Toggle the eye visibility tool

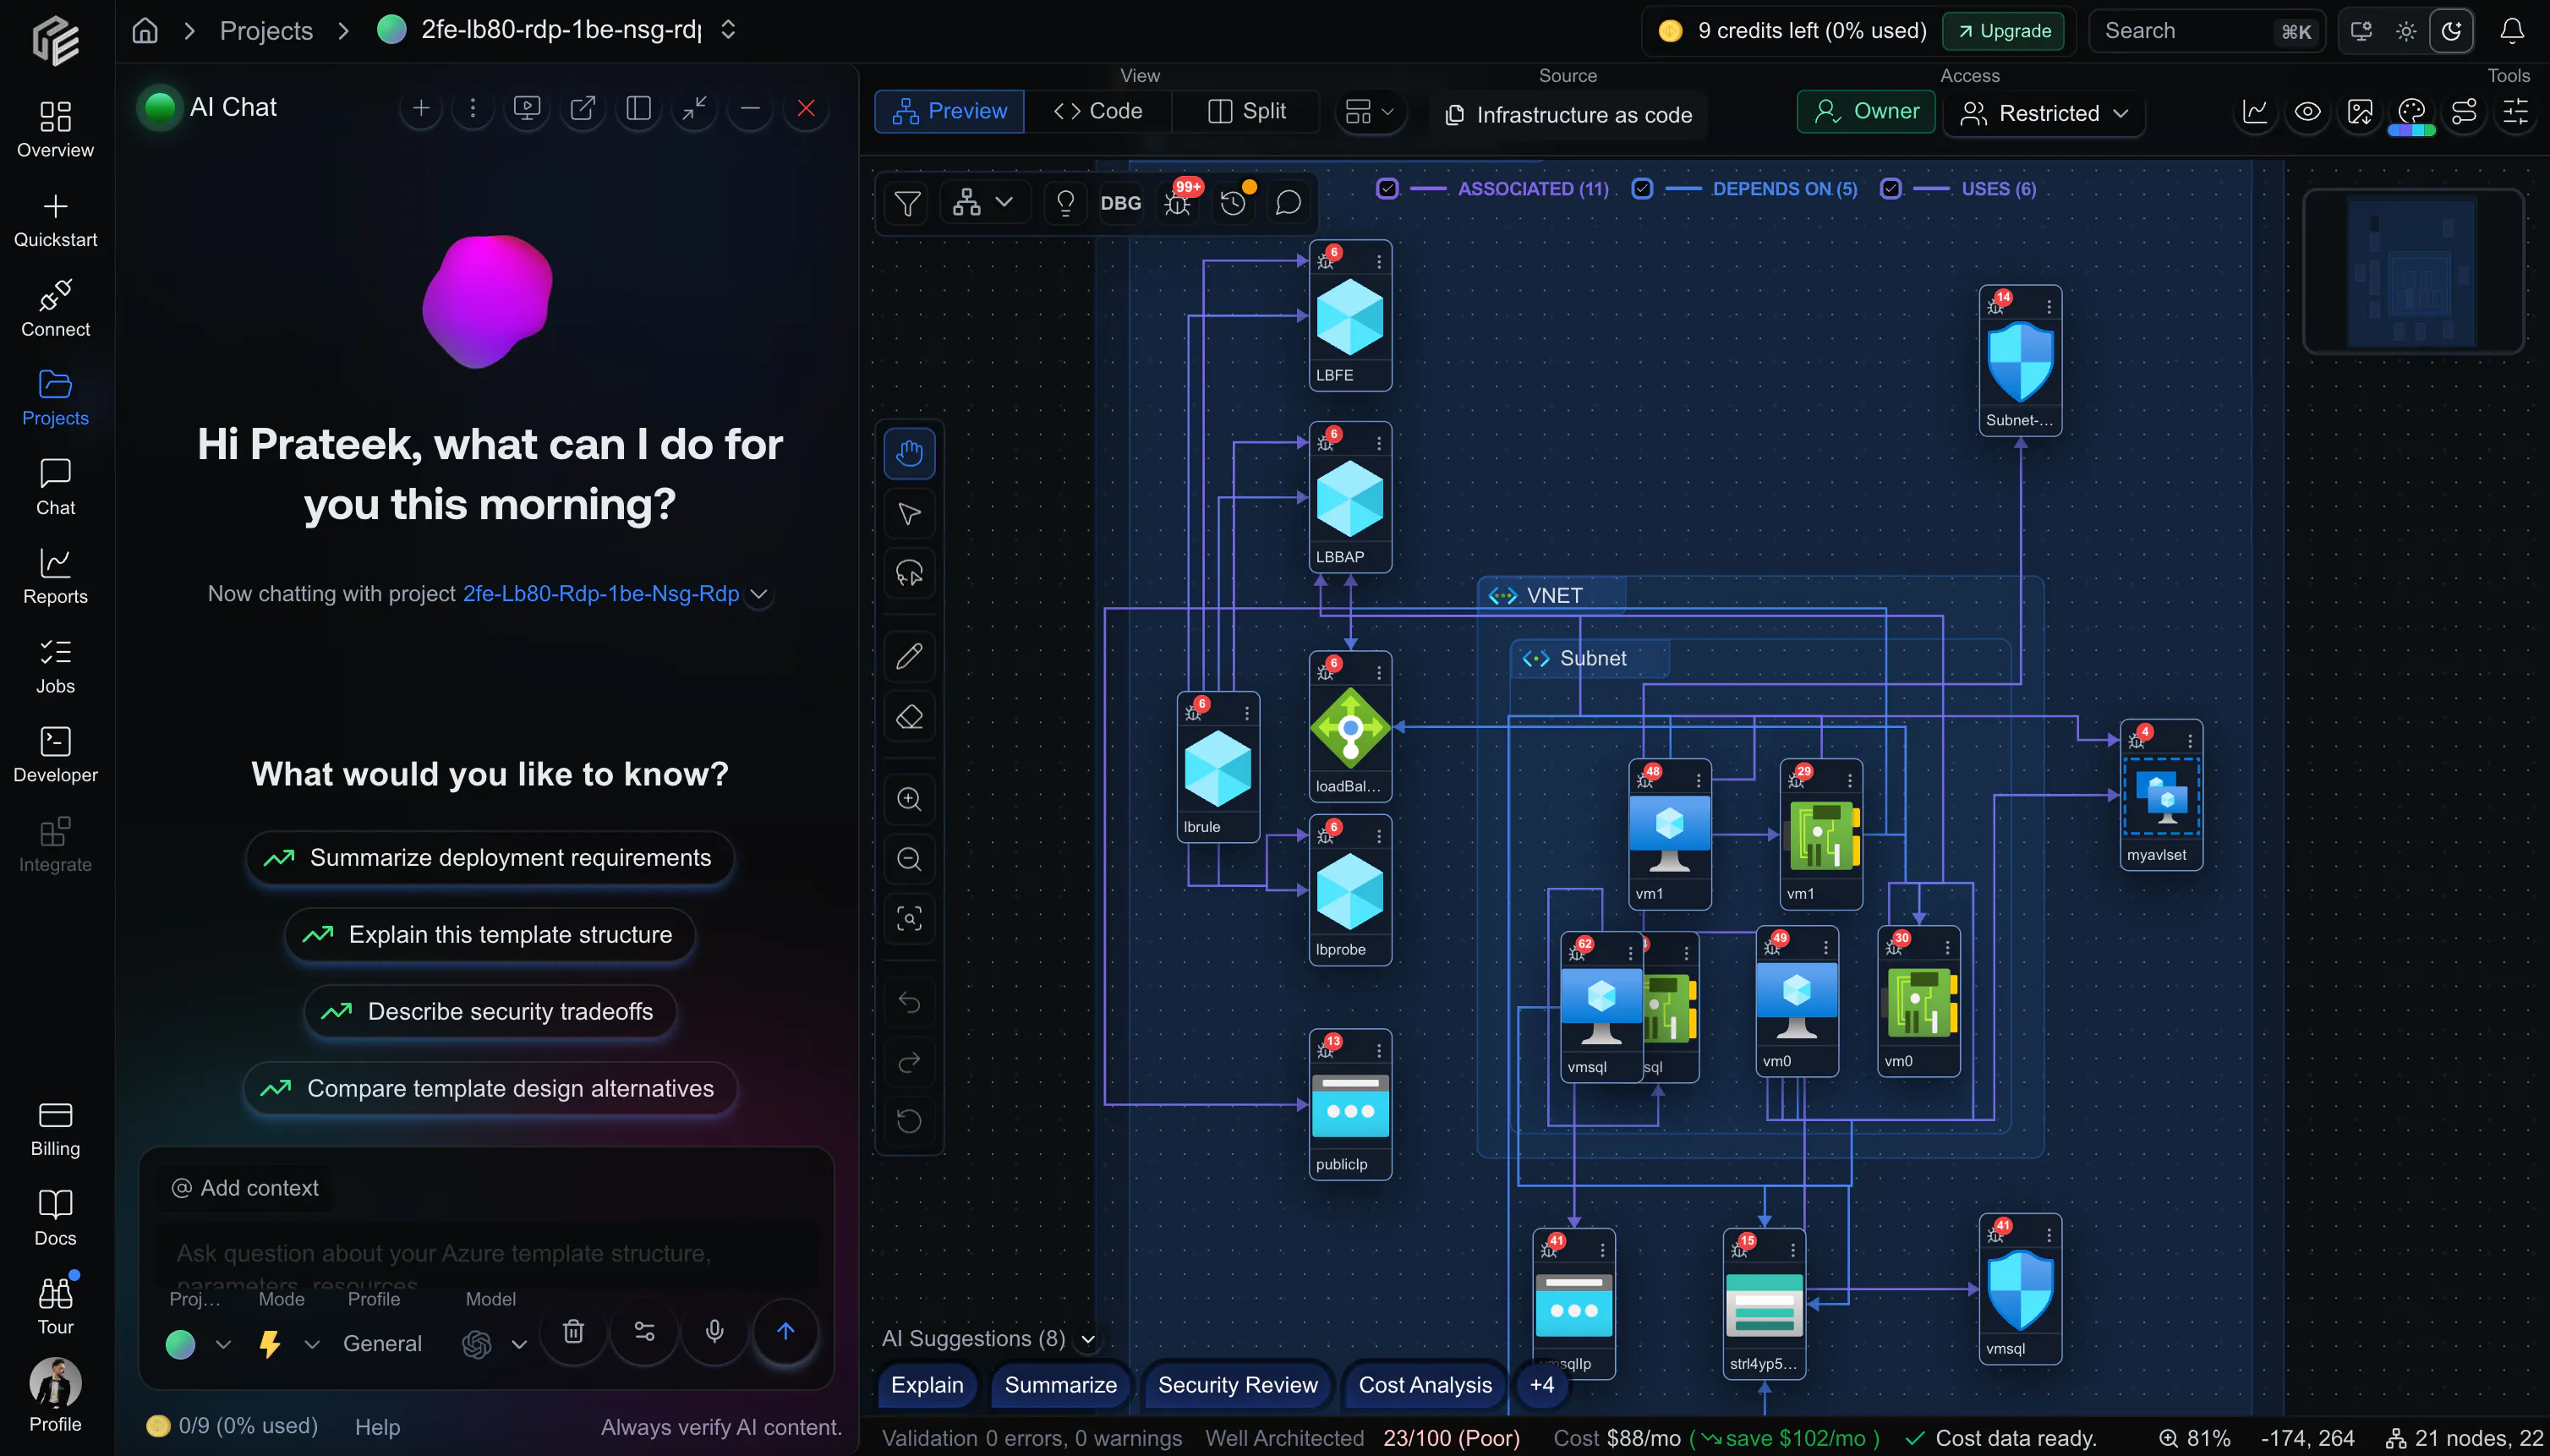click(2307, 112)
